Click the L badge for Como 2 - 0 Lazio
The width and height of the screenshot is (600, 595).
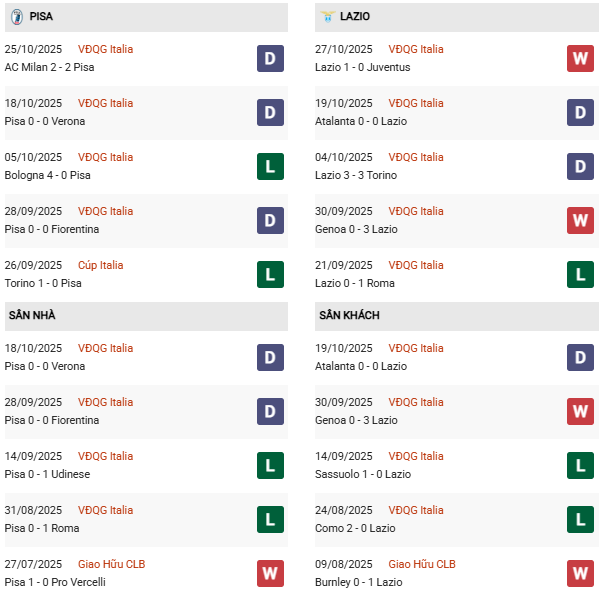coord(580,520)
